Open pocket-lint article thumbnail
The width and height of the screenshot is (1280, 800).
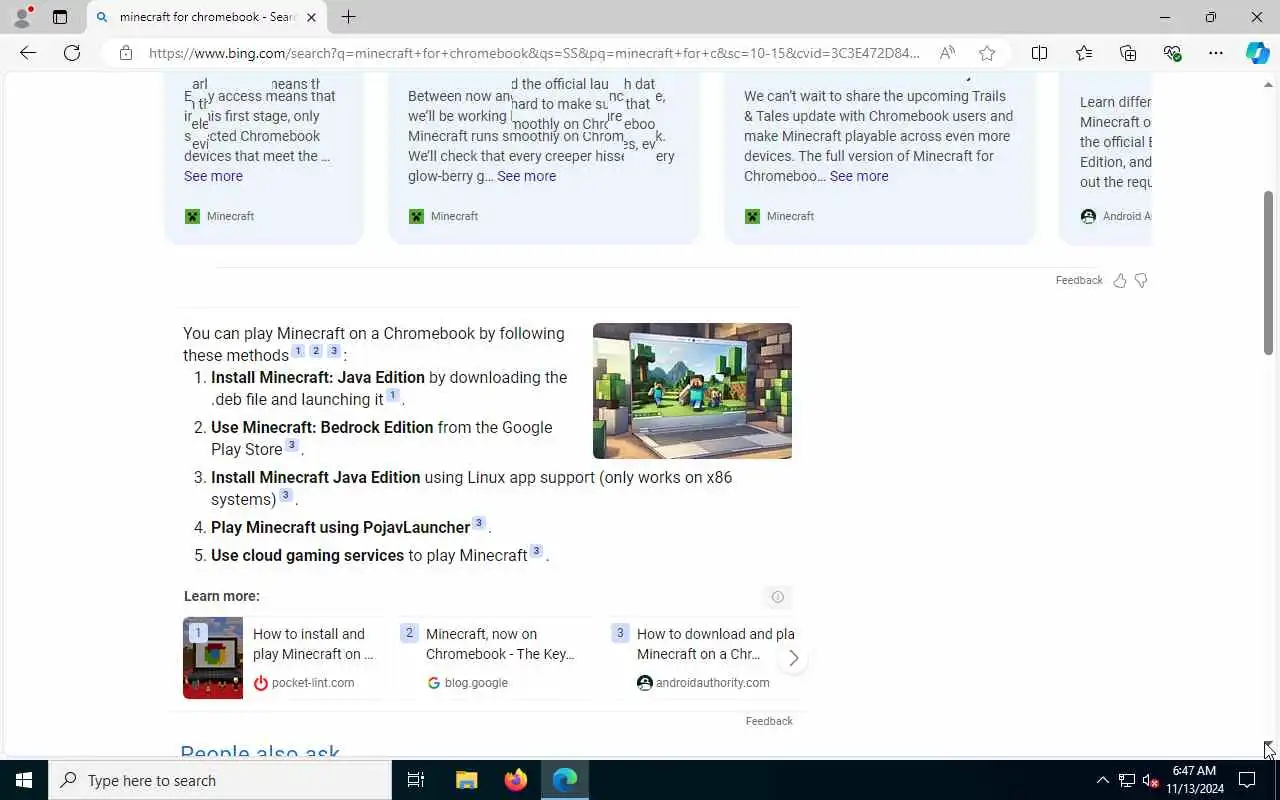213,658
